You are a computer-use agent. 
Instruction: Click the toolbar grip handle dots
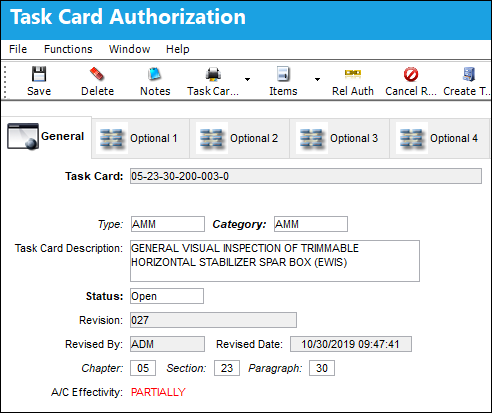(5, 81)
